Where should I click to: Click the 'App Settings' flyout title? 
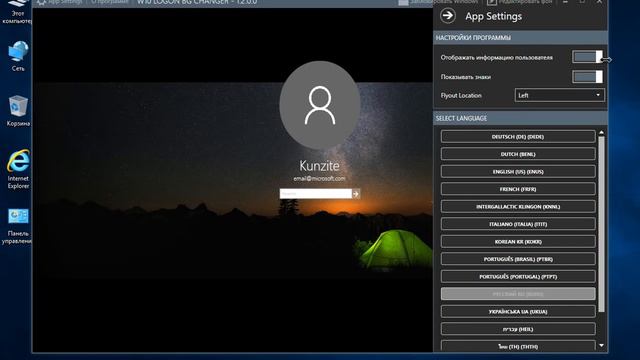tap(493, 16)
